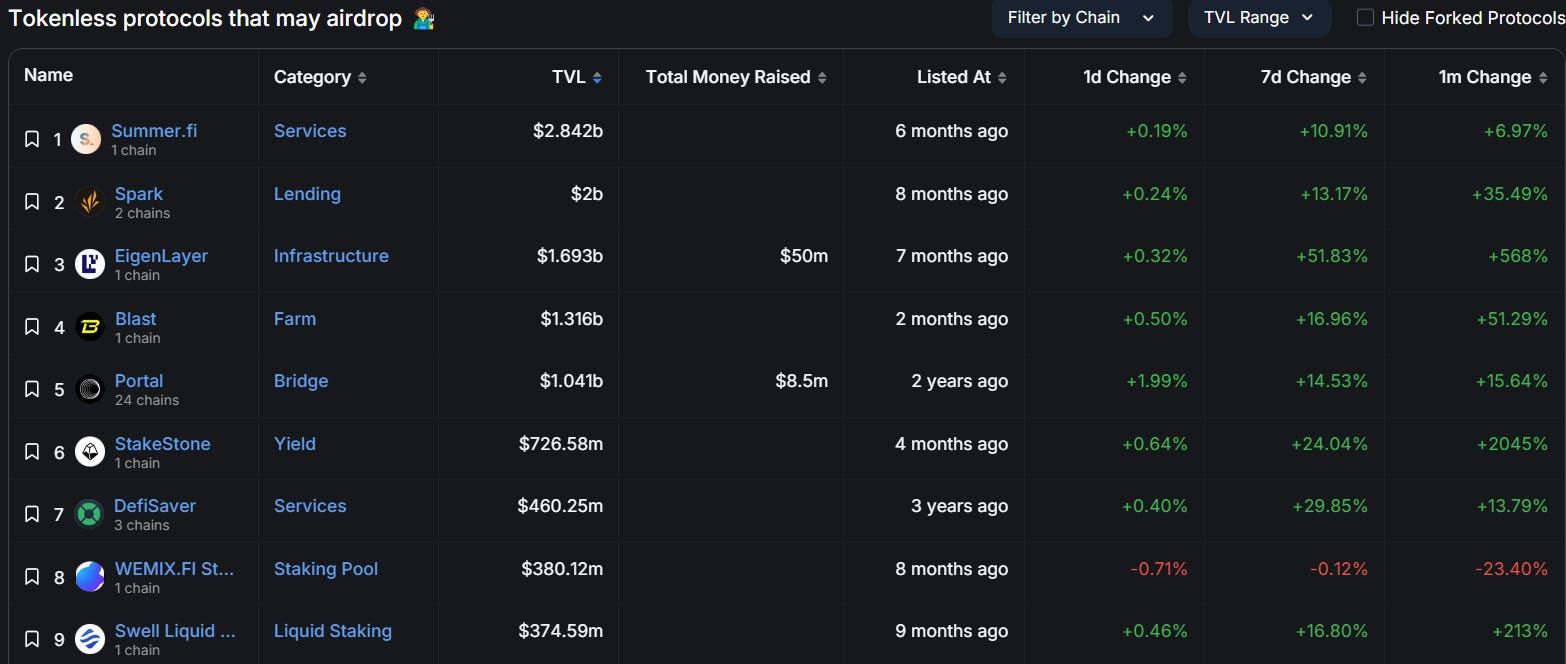Toggle bookmark for WEMIX.FI Staking
Viewport: 1566px width, 664px height.
[32, 577]
